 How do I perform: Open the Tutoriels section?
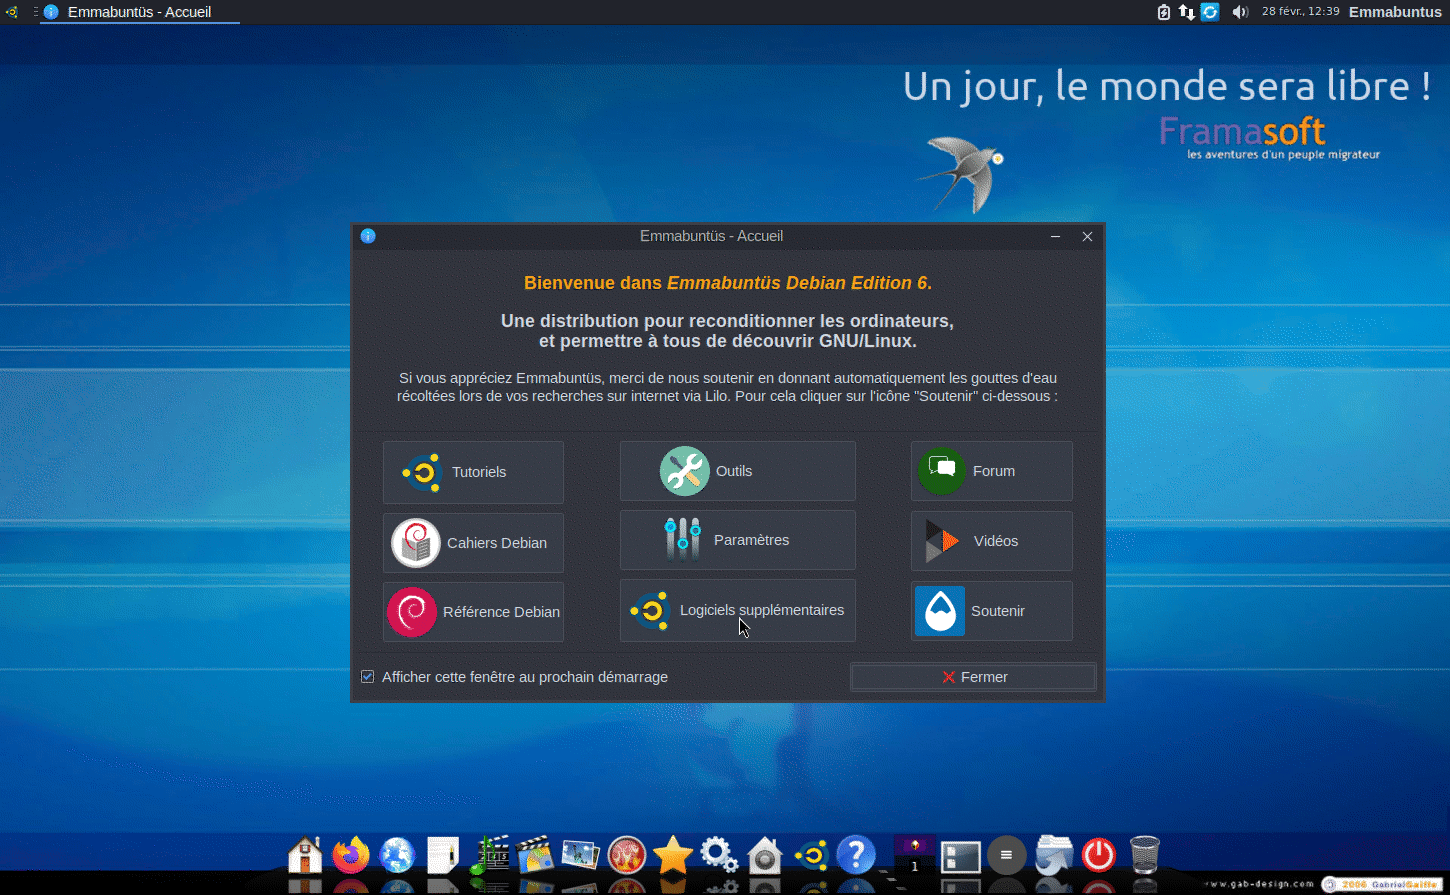[472, 471]
